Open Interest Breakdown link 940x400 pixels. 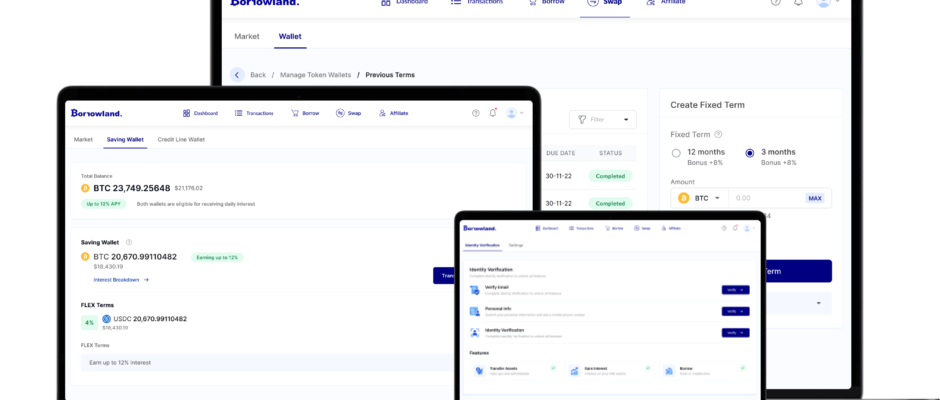click(121, 279)
